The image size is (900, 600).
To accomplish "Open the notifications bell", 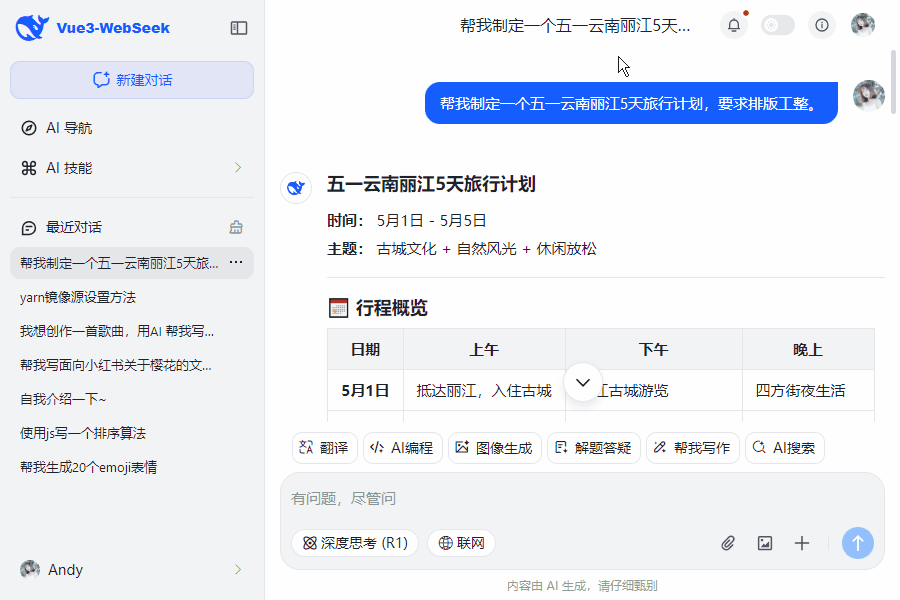I will 734,26.
